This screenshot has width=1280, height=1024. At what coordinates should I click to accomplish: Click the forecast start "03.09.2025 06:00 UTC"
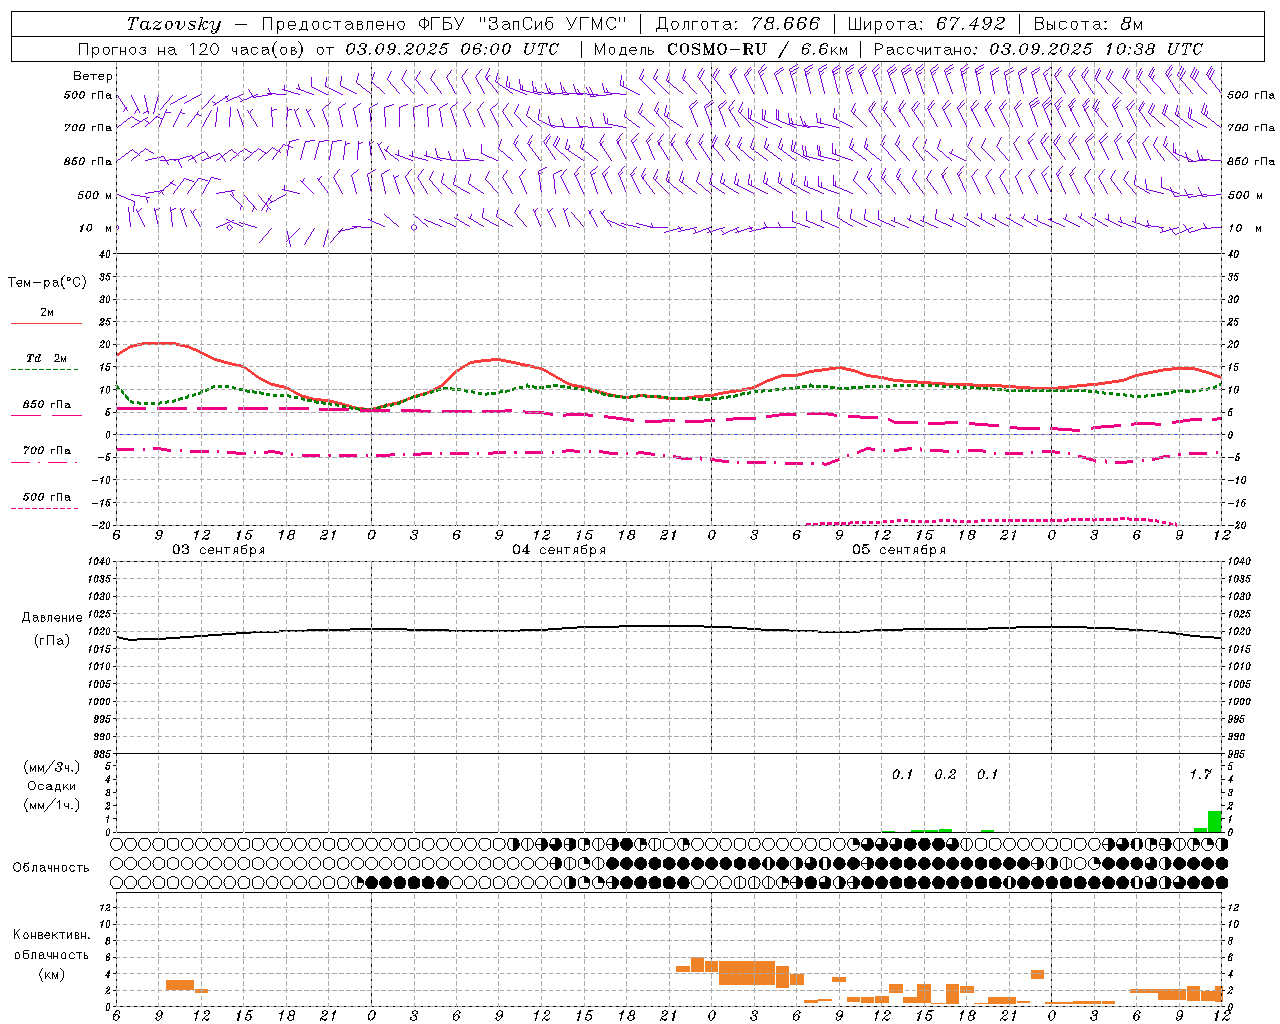coord(452,49)
